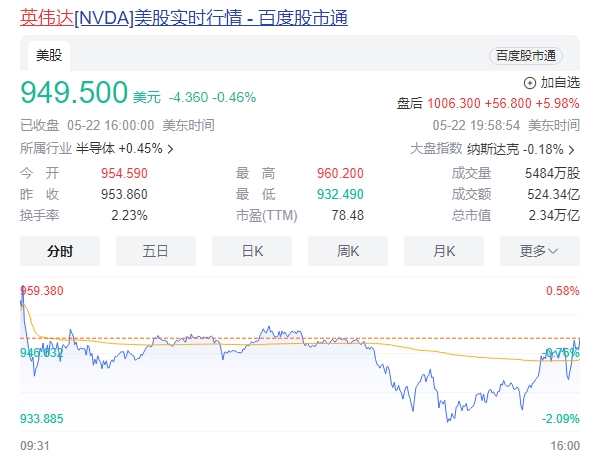Switch to the 周K chart tab
The image size is (602, 458).
[x=348, y=251]
